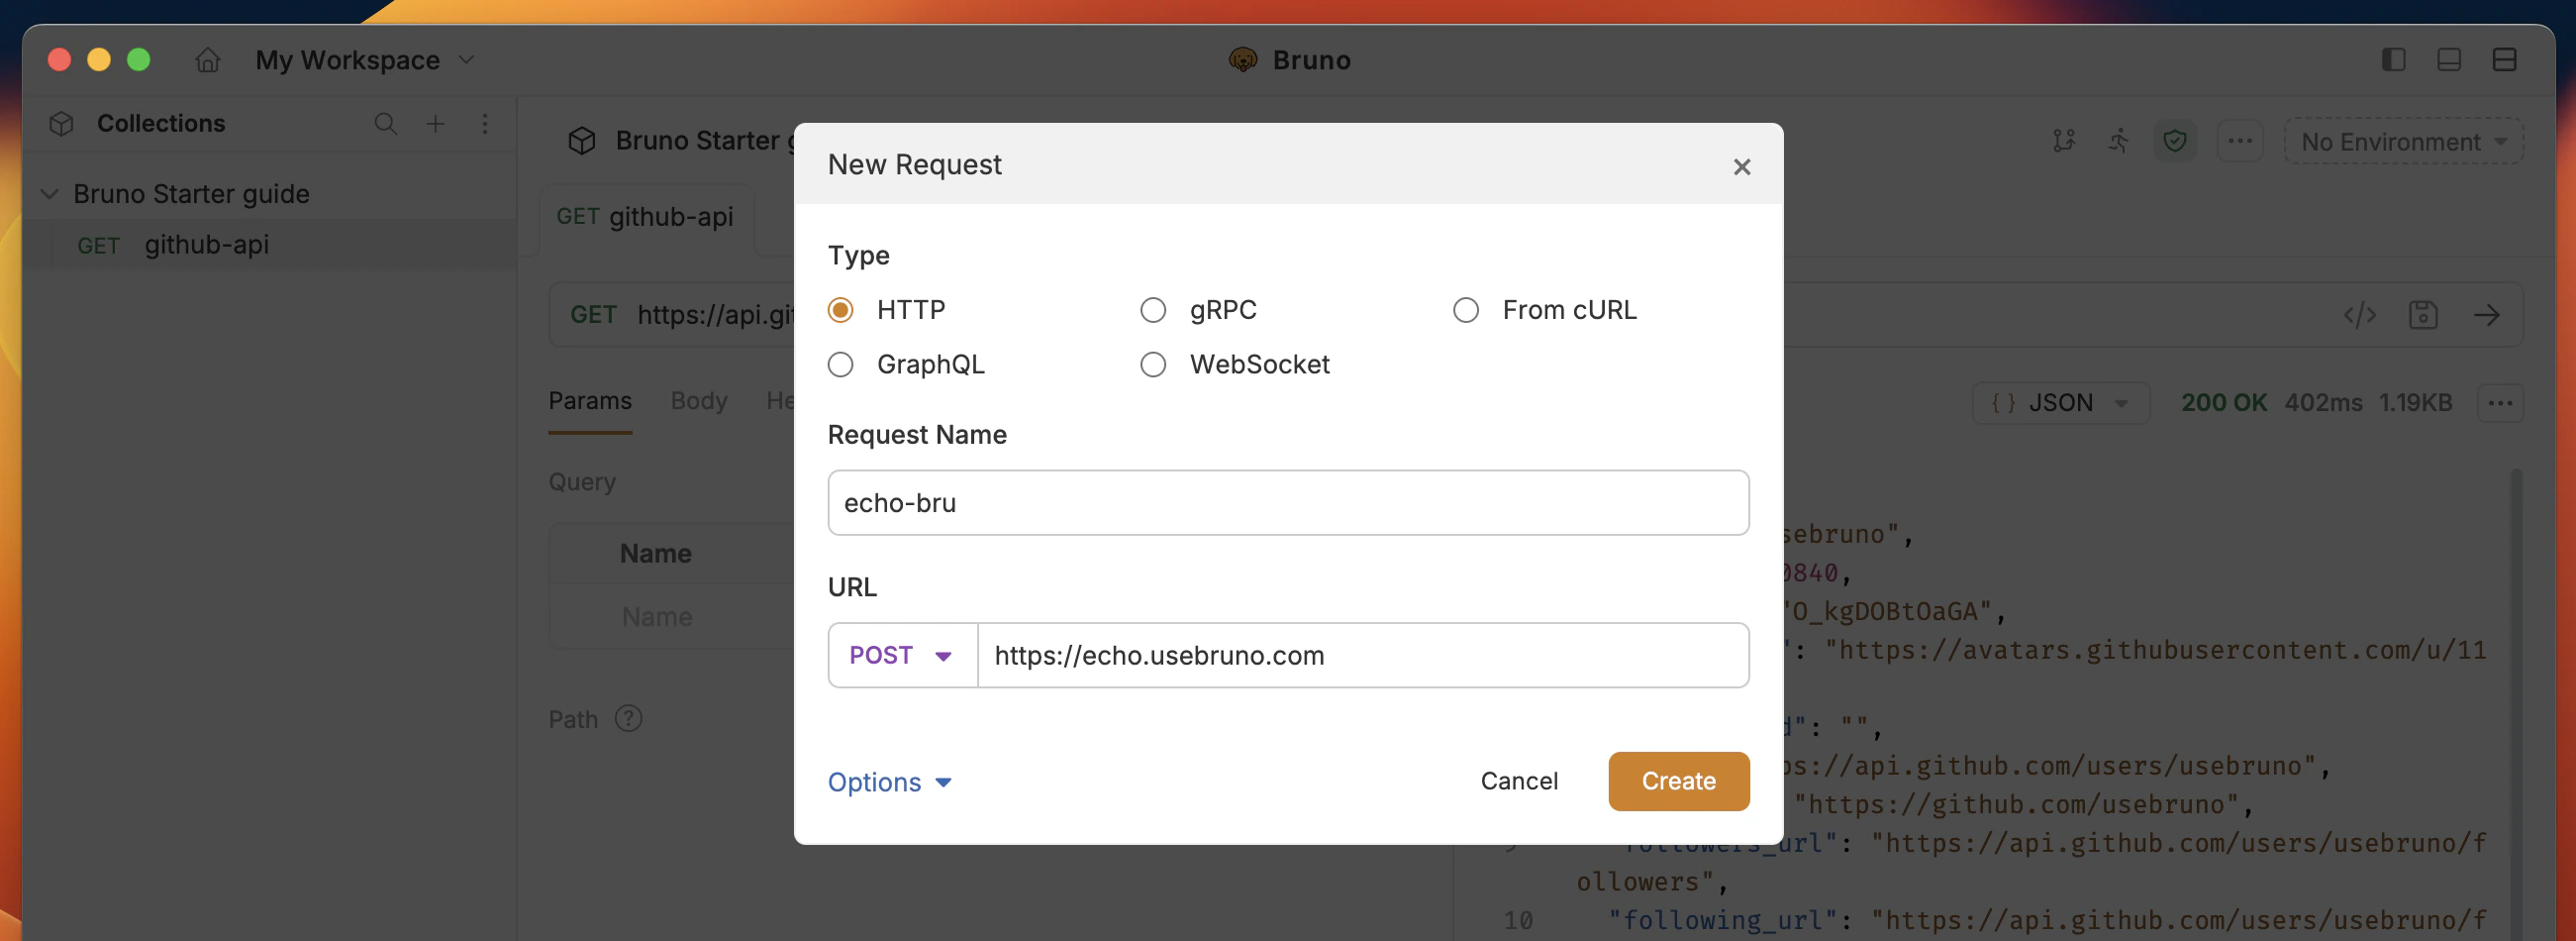The height and width of the screenshot is (941, 2576).
Task: Search collections with the magnifier icon
Action: click(x=385, y=124)
